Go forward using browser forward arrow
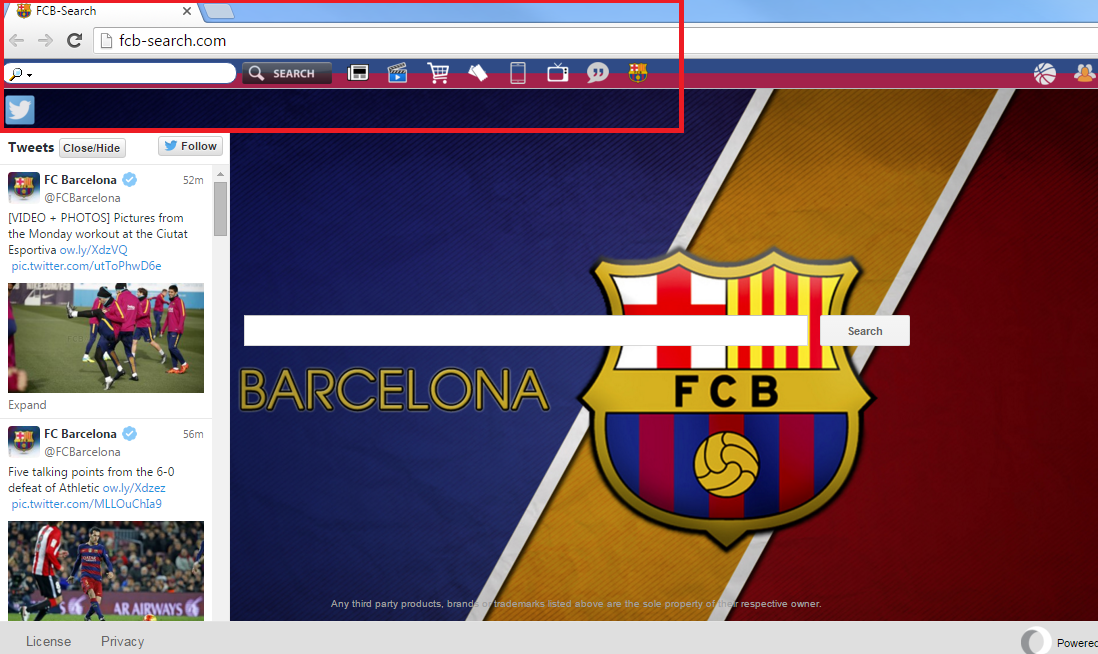Image resolution: width=1098 pixels, height=654 pixels. click(x=46, y=41)
